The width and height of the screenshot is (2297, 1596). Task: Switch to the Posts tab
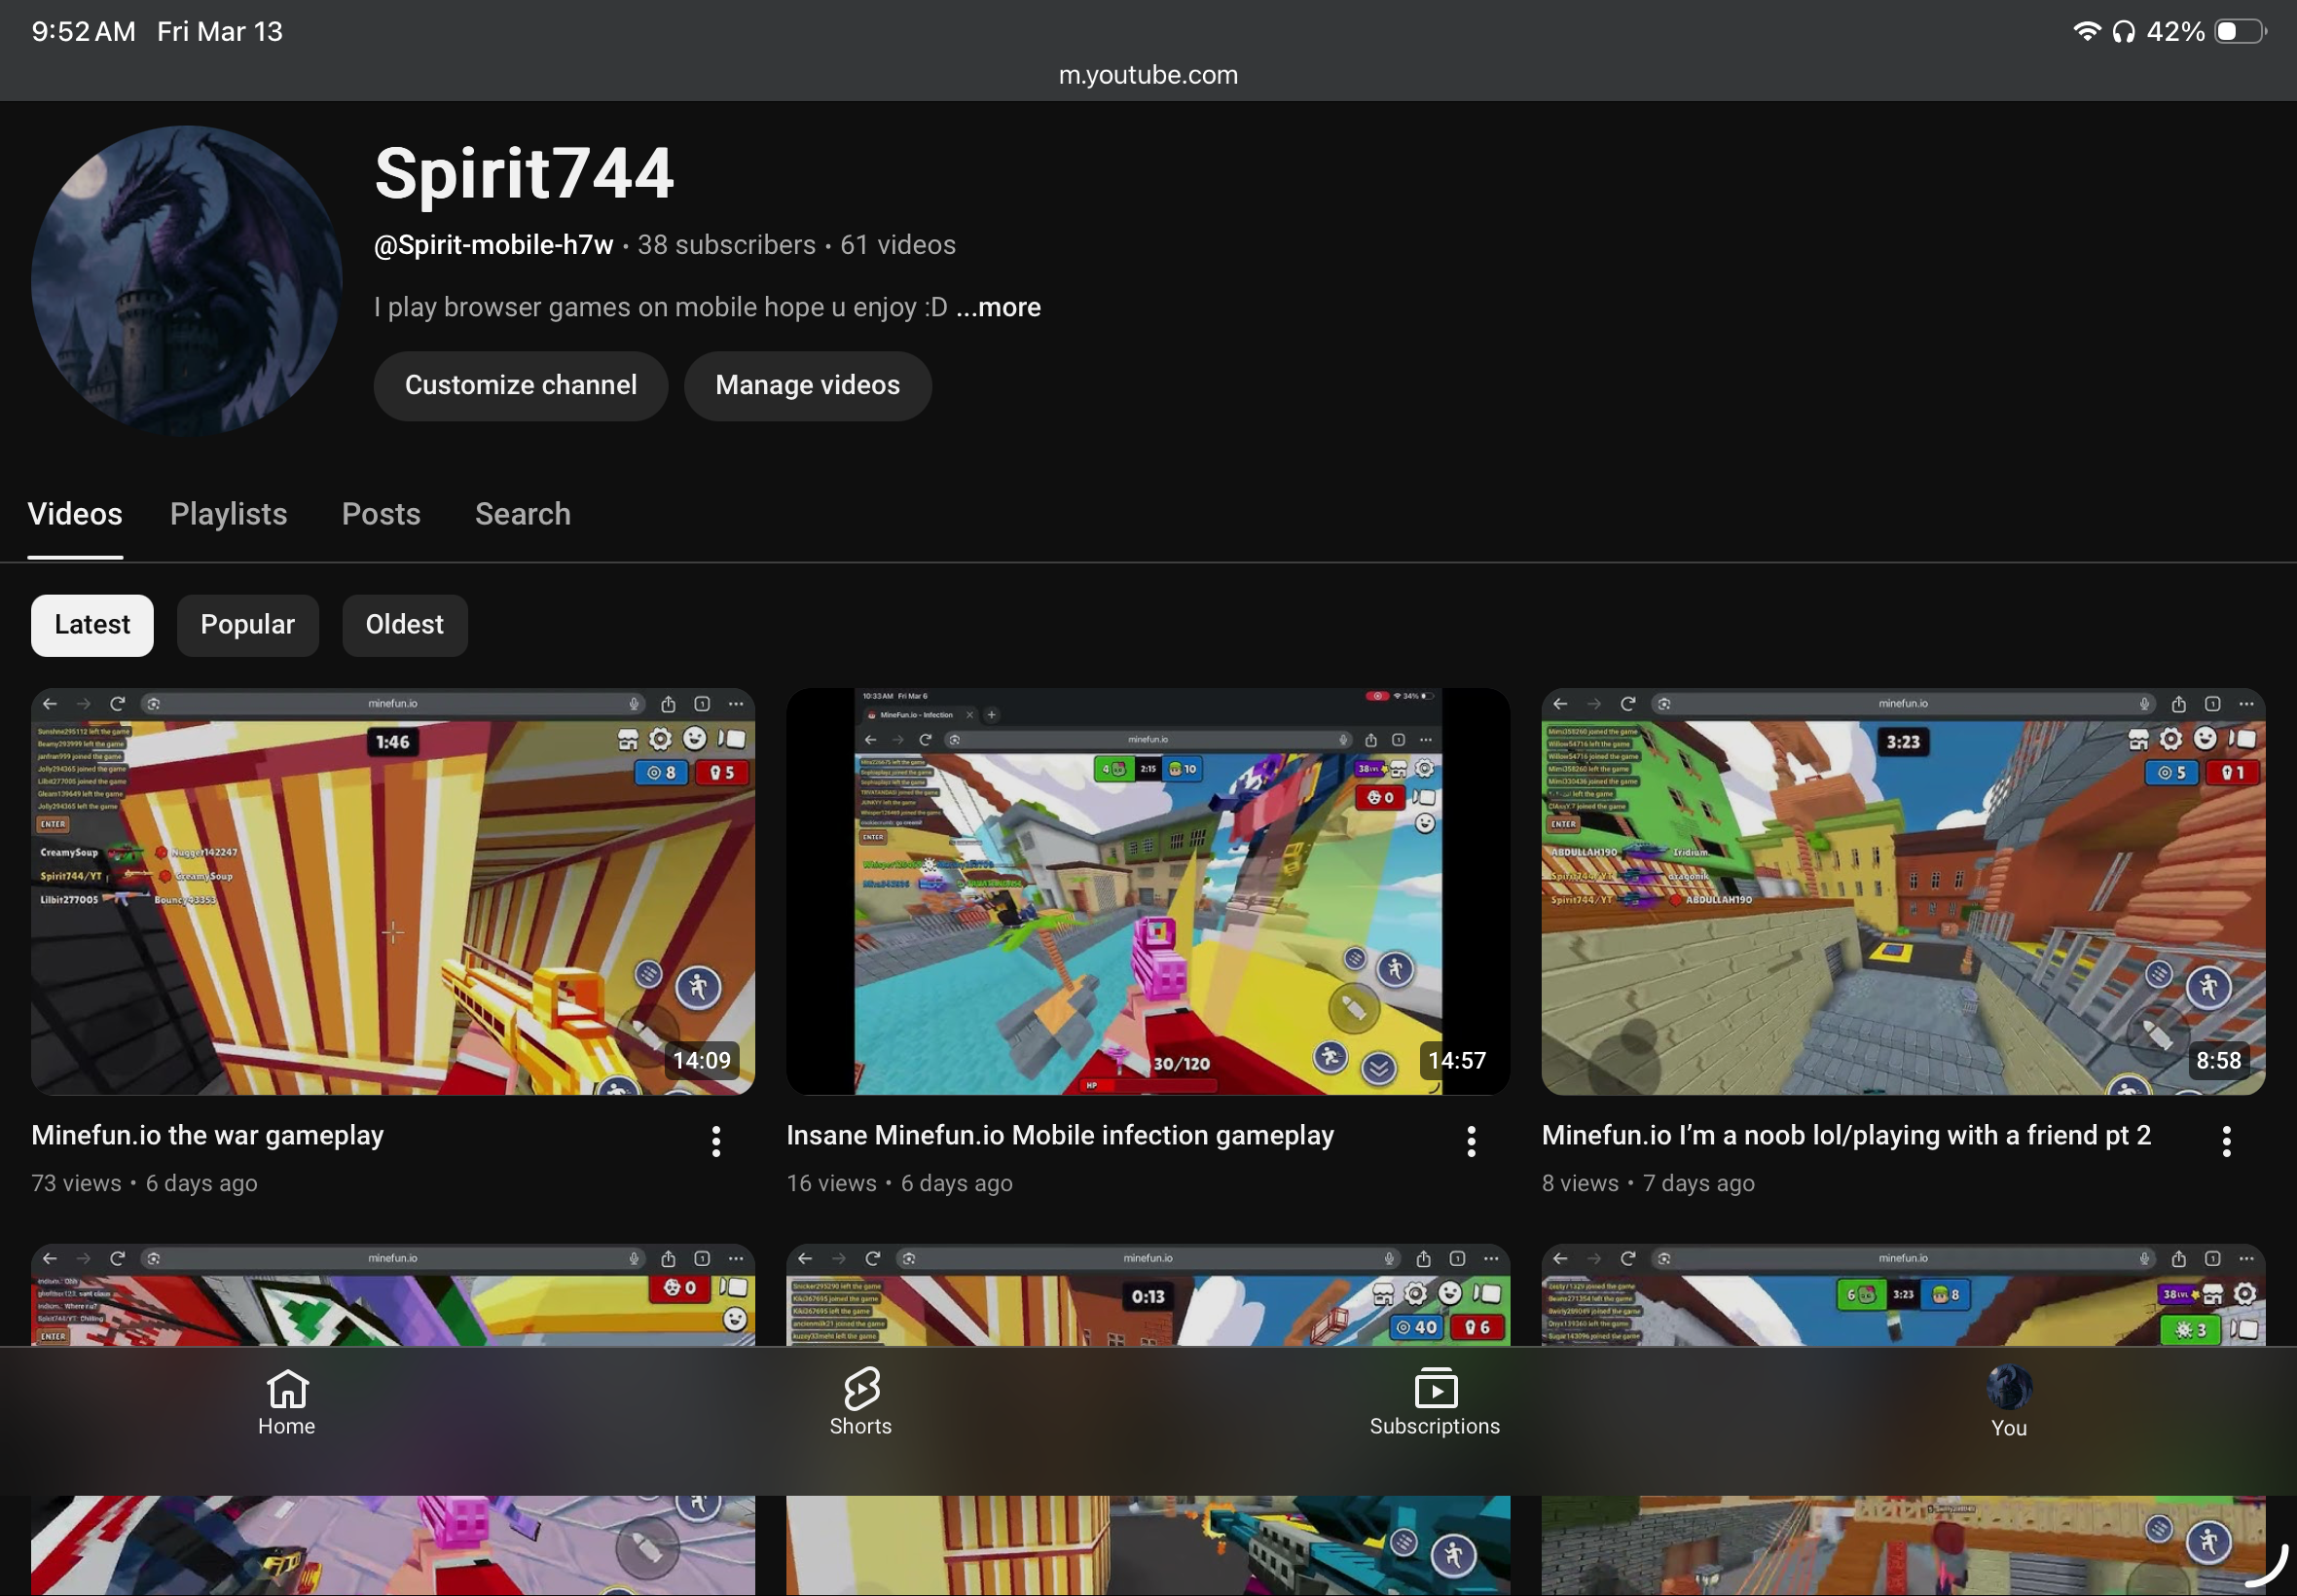pos(381,514)
